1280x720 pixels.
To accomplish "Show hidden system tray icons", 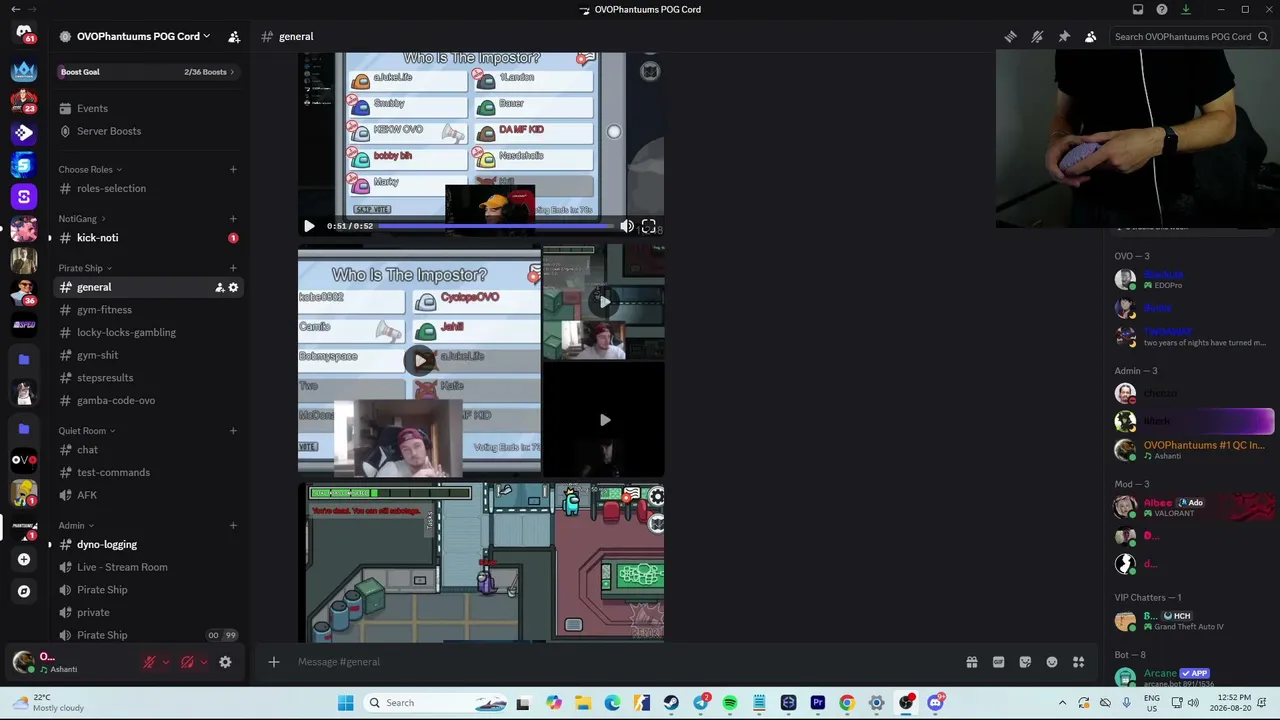I will click(x=1062, y=703).
